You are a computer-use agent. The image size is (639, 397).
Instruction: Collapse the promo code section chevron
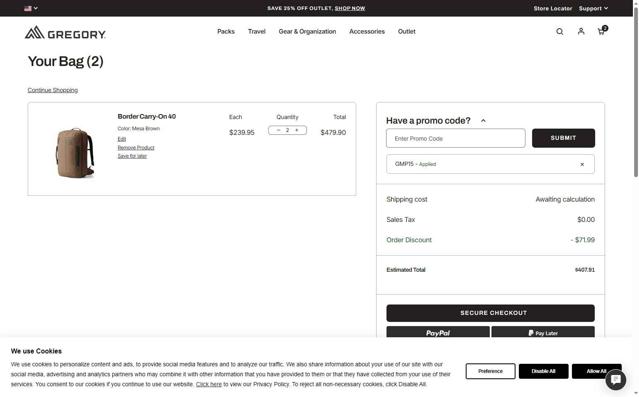pyautogui.click(x=483, y=121)
